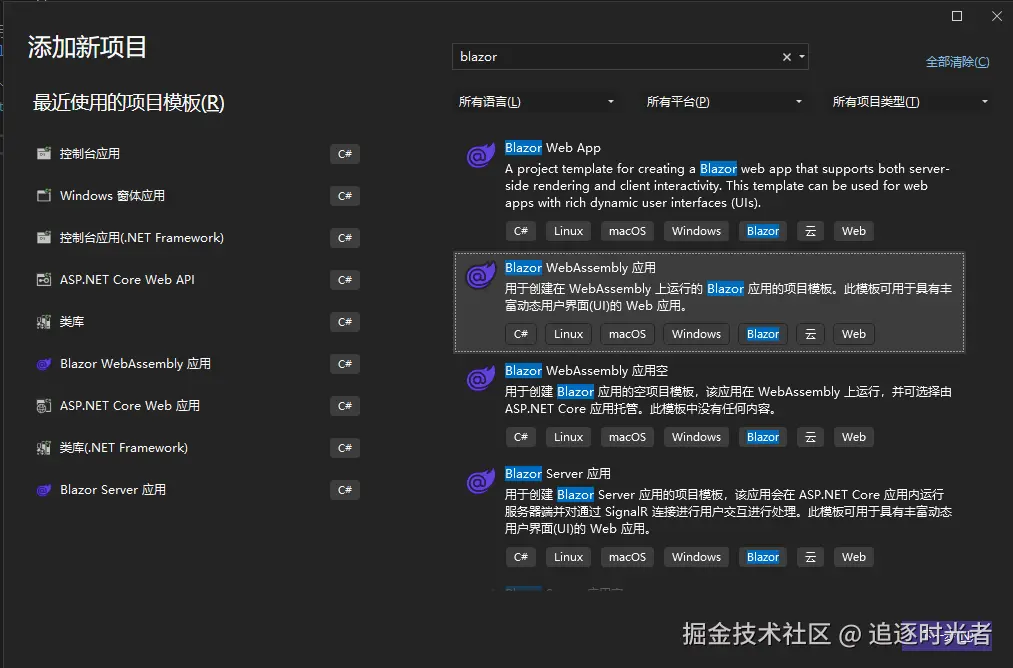Screen dimensions: 1013x668
Task: Click the C# tag under Blazor WebAssembly 应用空
Action: tap(521, 437)
